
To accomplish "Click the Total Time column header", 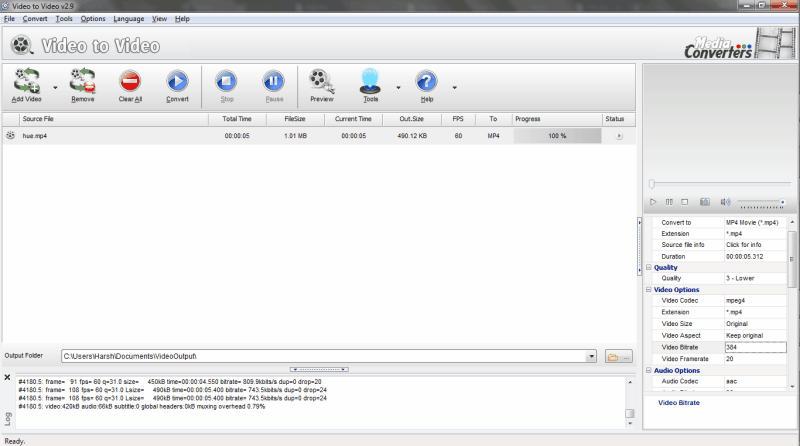I will (x=237, y=119).
